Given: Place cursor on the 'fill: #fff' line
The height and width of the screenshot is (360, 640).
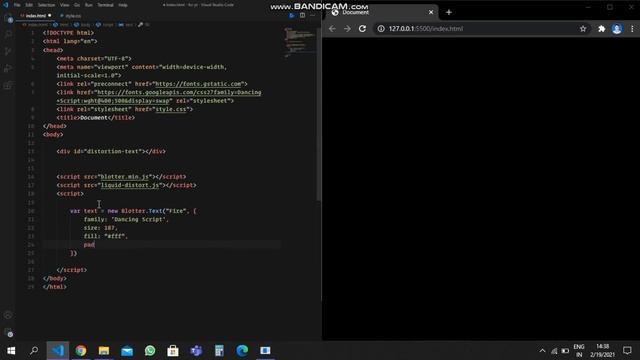Looking at the screenshot, I should pyautogui.click(x=106, y=236).
